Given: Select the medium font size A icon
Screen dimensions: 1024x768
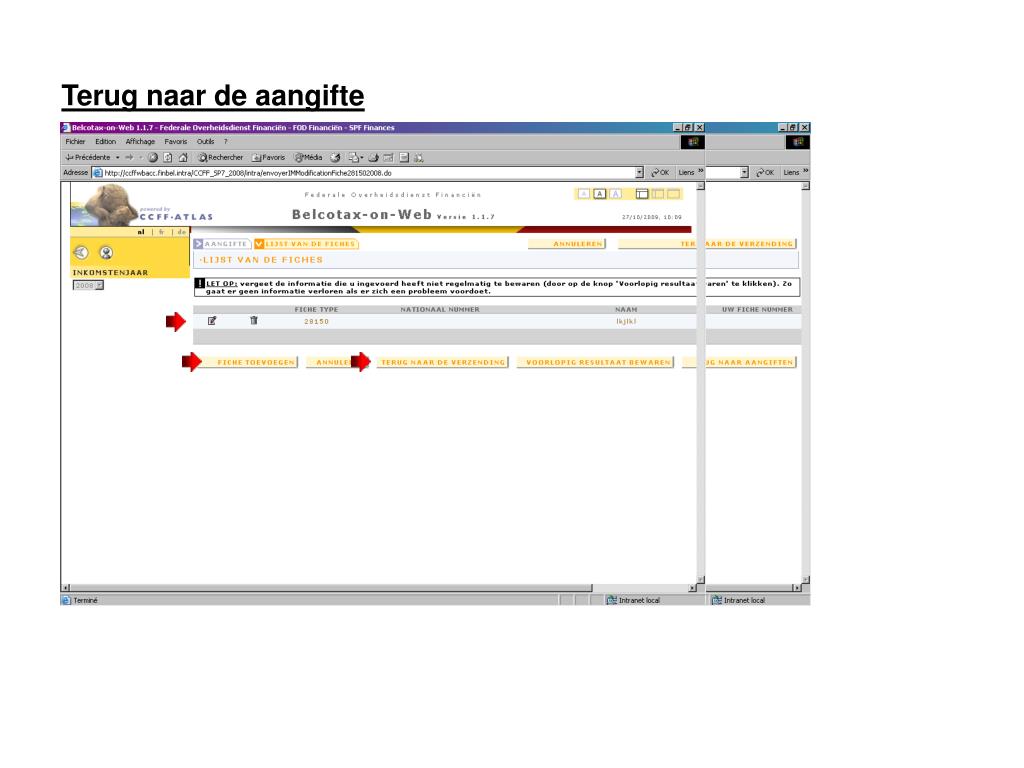Looking at the screenshot, I should [x=600, y=194].
